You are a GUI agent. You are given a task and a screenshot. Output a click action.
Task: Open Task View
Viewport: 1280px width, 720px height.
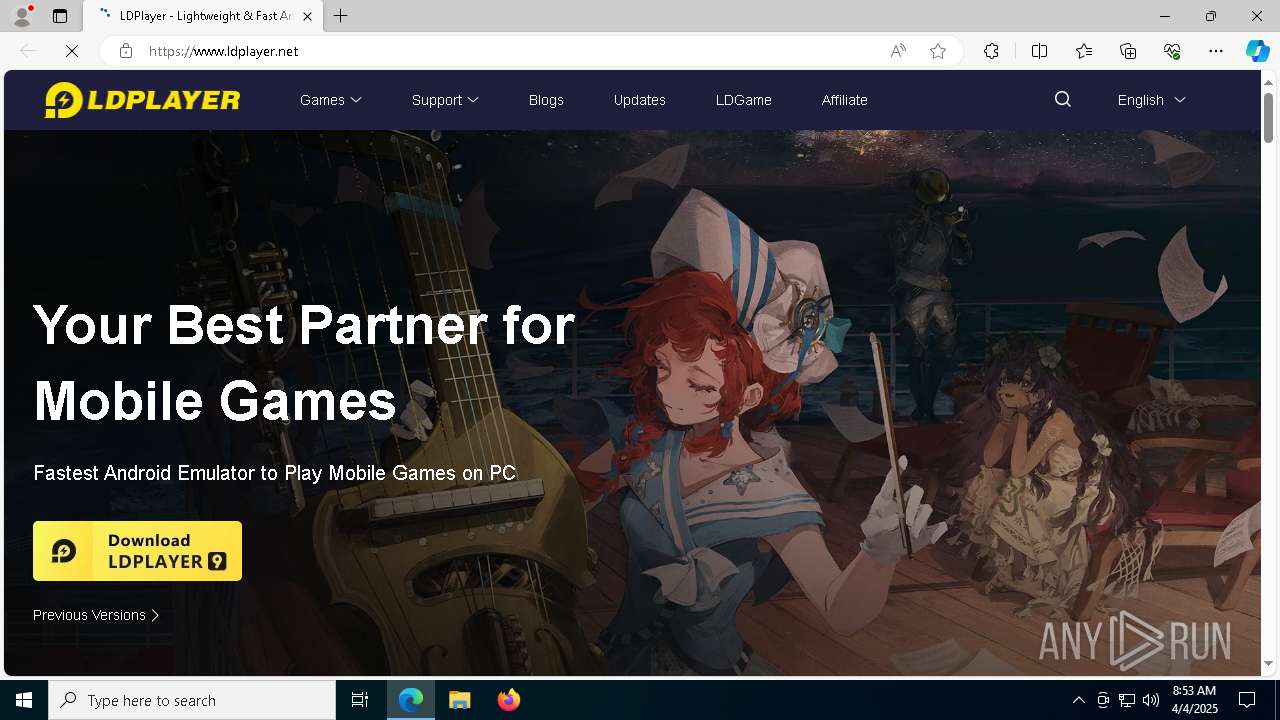coord(360,700)
